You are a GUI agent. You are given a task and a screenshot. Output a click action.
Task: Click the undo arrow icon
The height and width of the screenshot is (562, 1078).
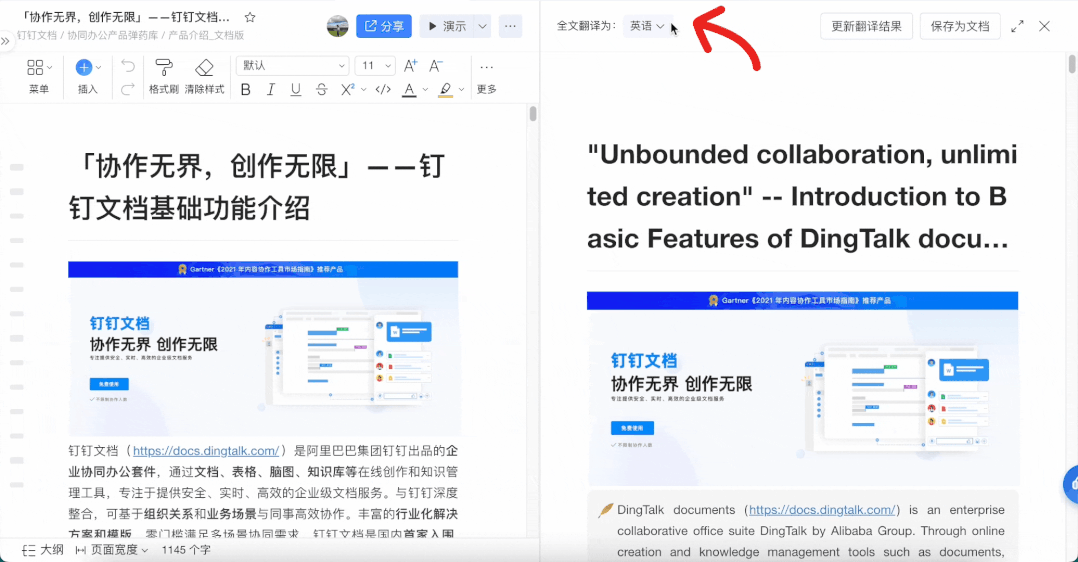click(x=128, y=66)
